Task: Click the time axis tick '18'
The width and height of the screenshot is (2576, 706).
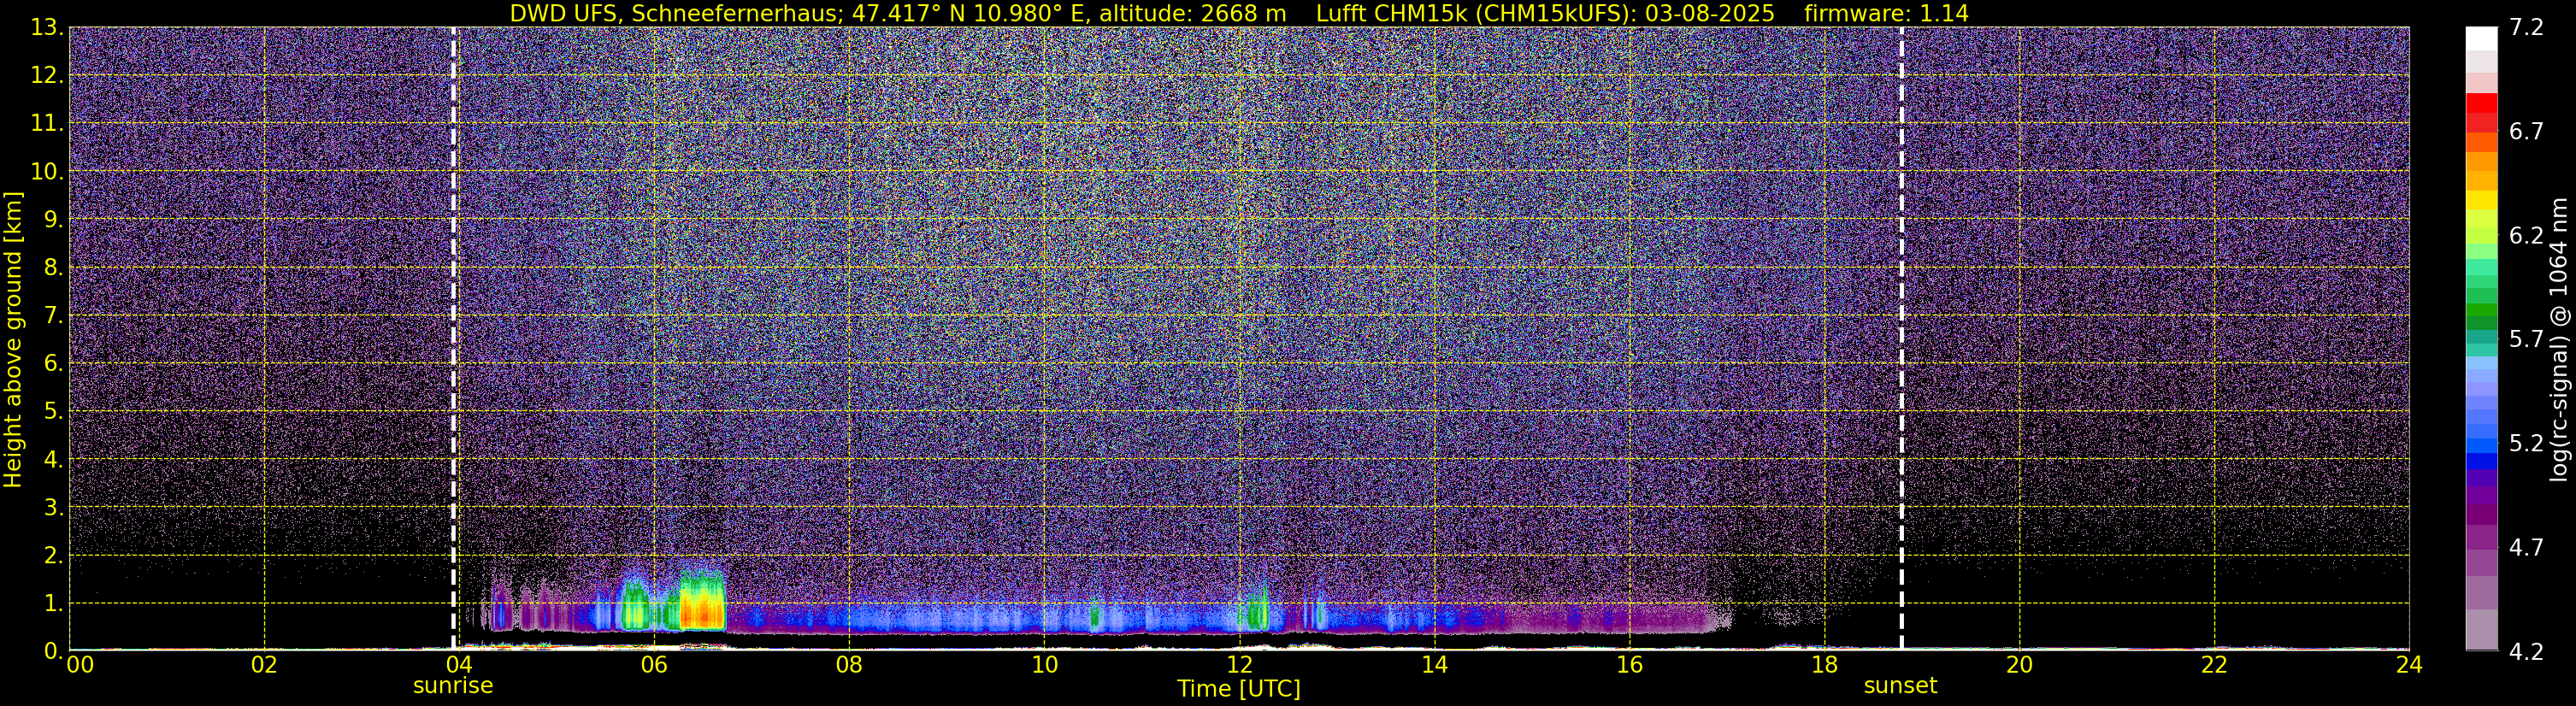Action: [1824, 665]
